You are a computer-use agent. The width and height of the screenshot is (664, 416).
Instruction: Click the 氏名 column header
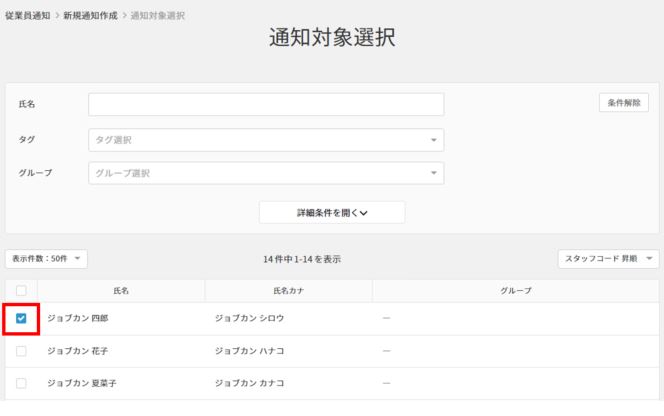(121, 290)
